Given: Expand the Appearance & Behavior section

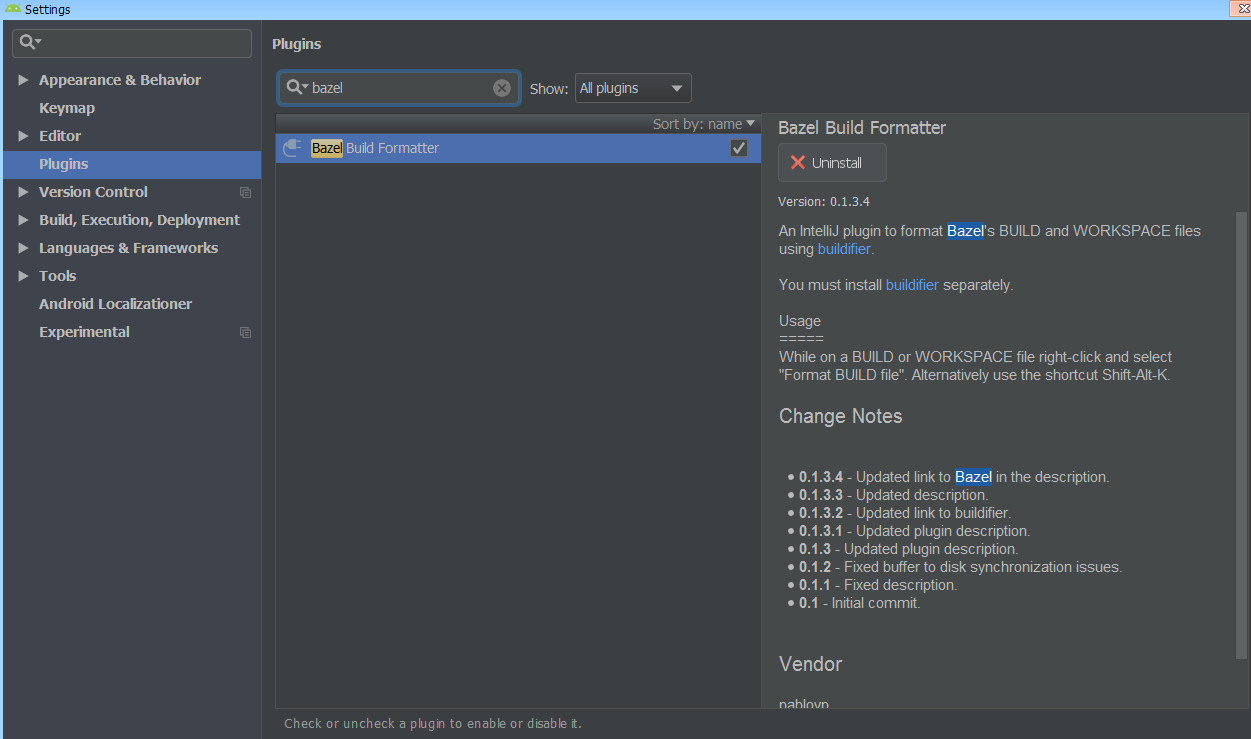Looking at the screenshot, I should click(23, 80).
